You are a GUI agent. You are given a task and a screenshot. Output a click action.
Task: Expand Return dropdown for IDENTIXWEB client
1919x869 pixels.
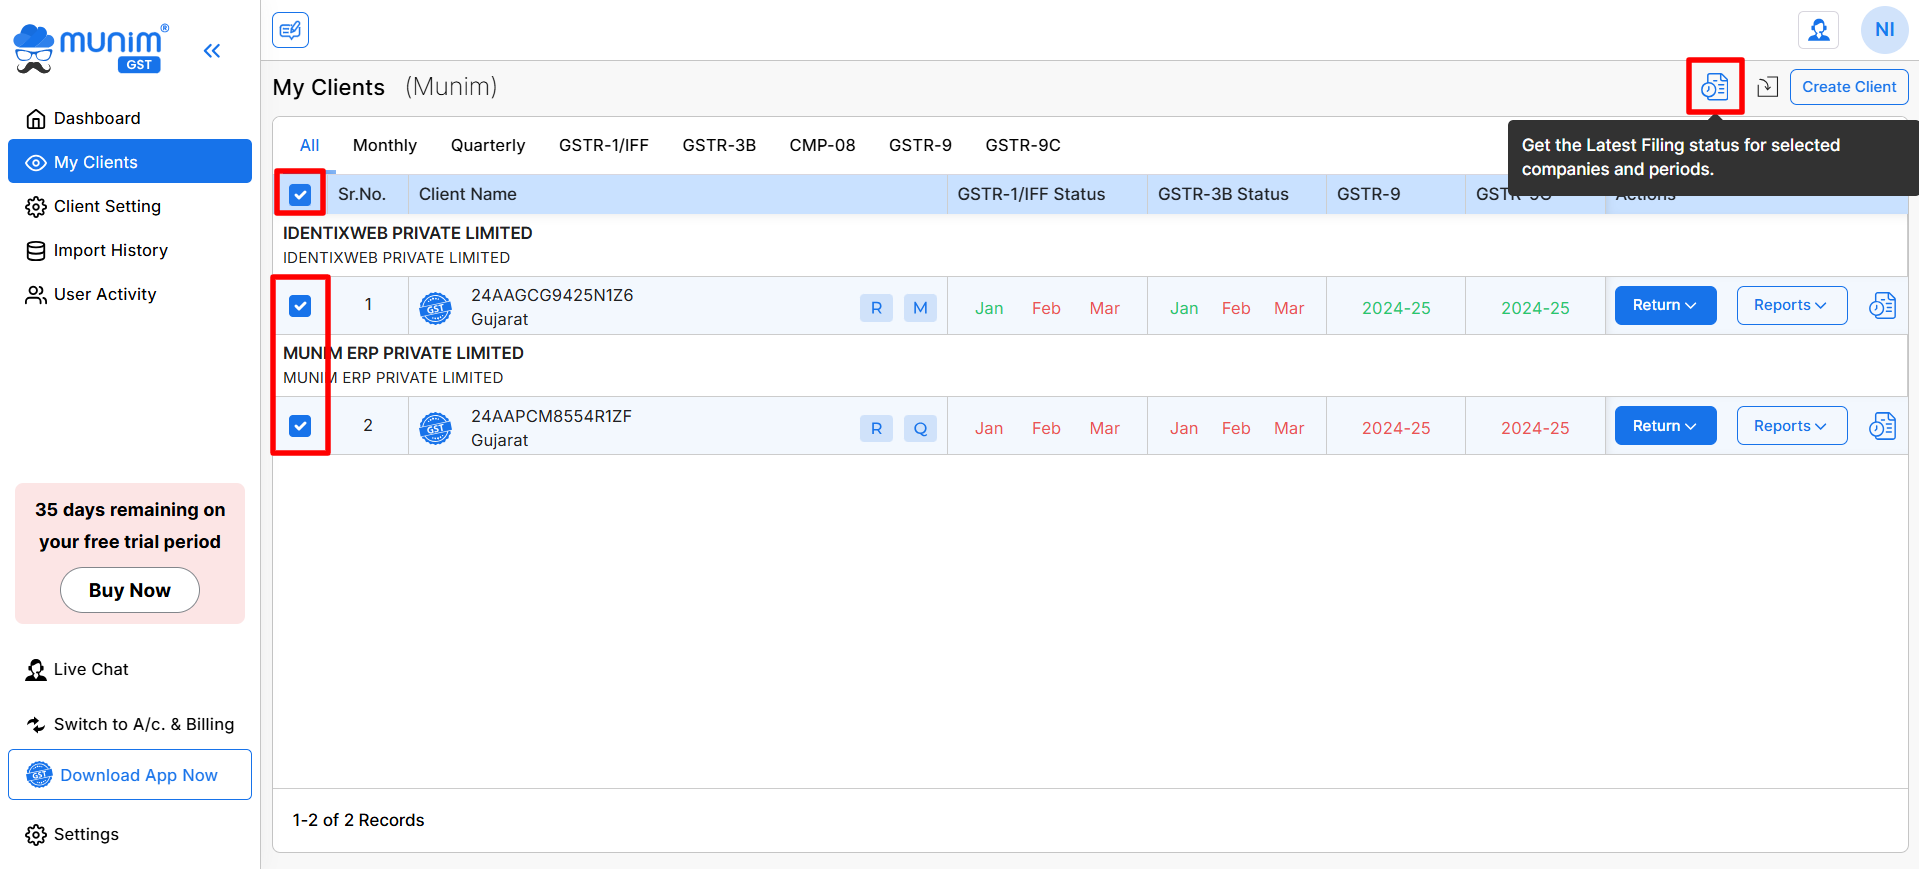[x=1665, y=306]
